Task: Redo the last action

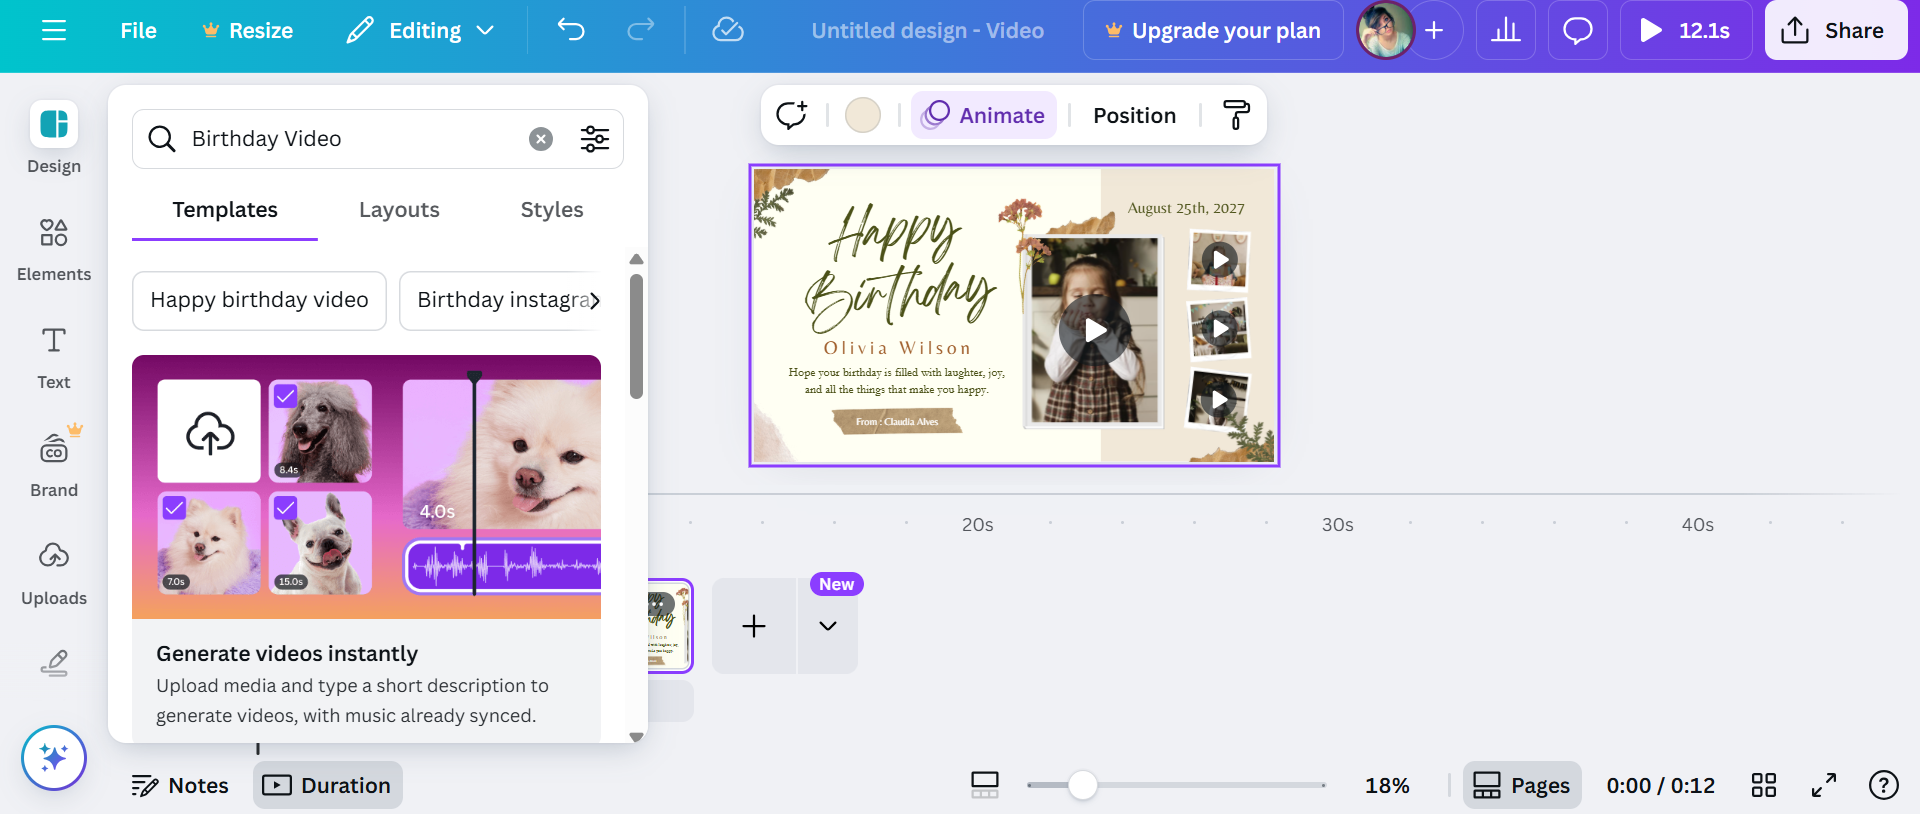Action: click(641, 30)
